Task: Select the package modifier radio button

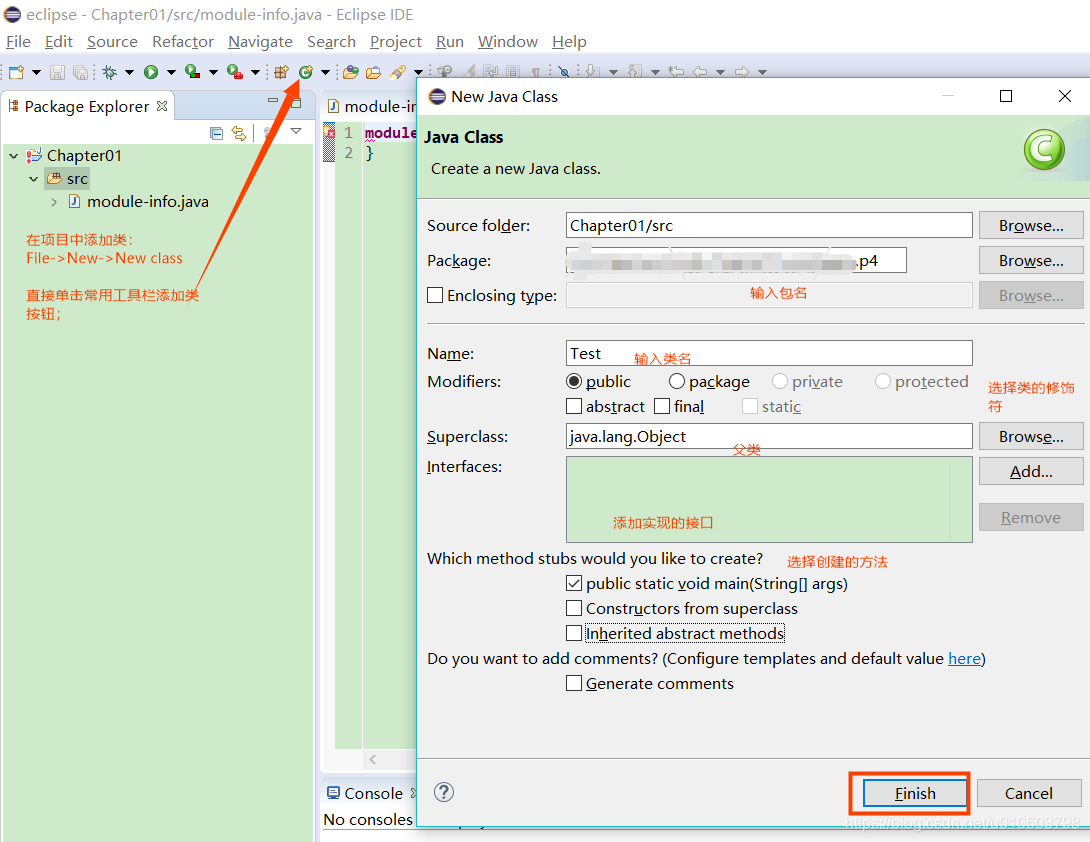Action: [x=676, y=382]
